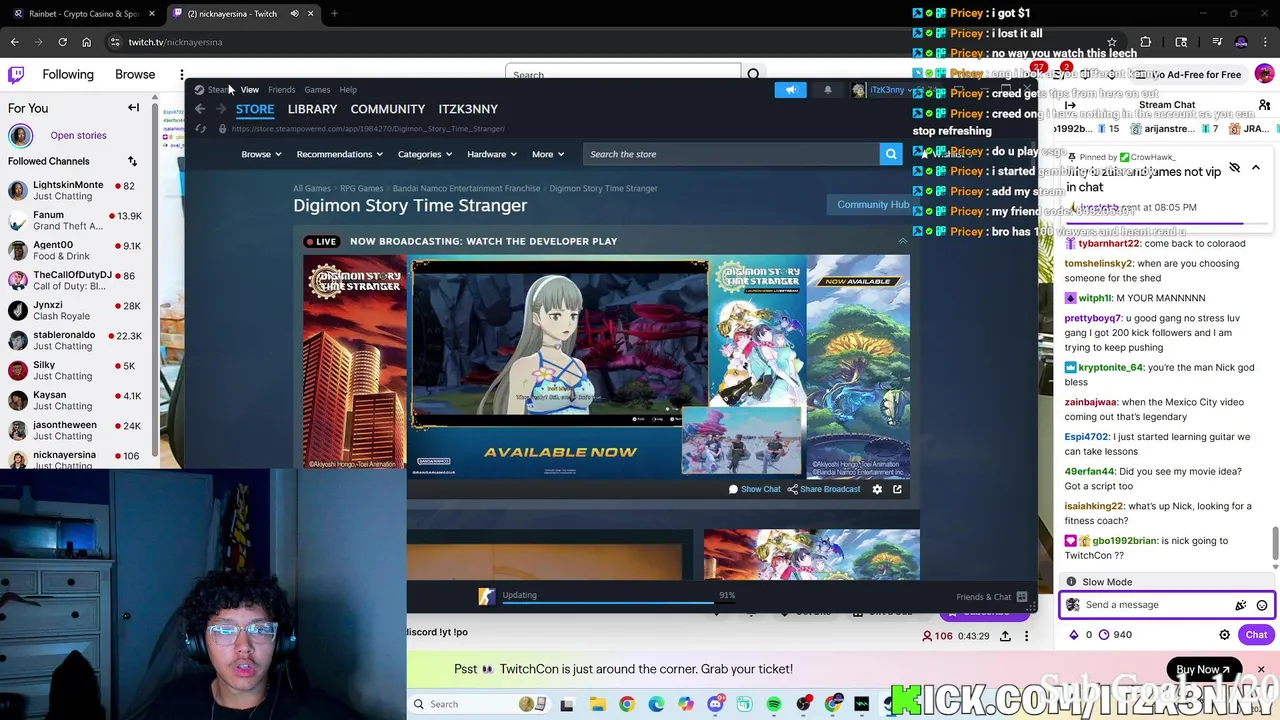
Task: Open Steam's Friends menu
Action: [281, 90]
